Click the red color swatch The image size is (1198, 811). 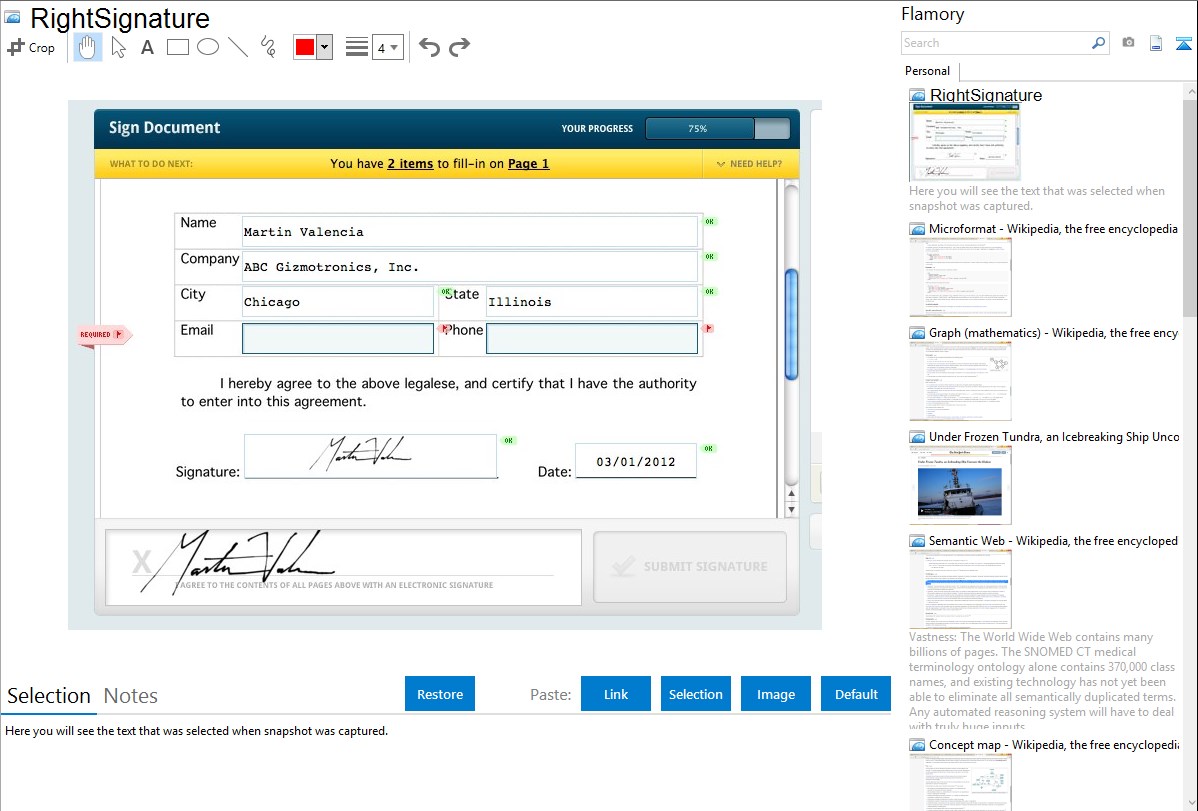(x=305, y=47)
